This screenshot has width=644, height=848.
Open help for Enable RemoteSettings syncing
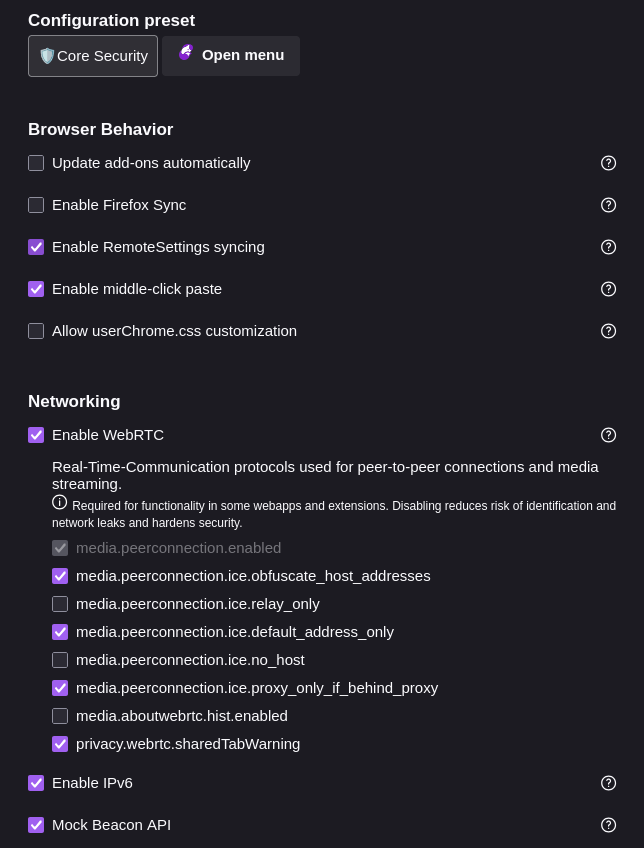608,247
